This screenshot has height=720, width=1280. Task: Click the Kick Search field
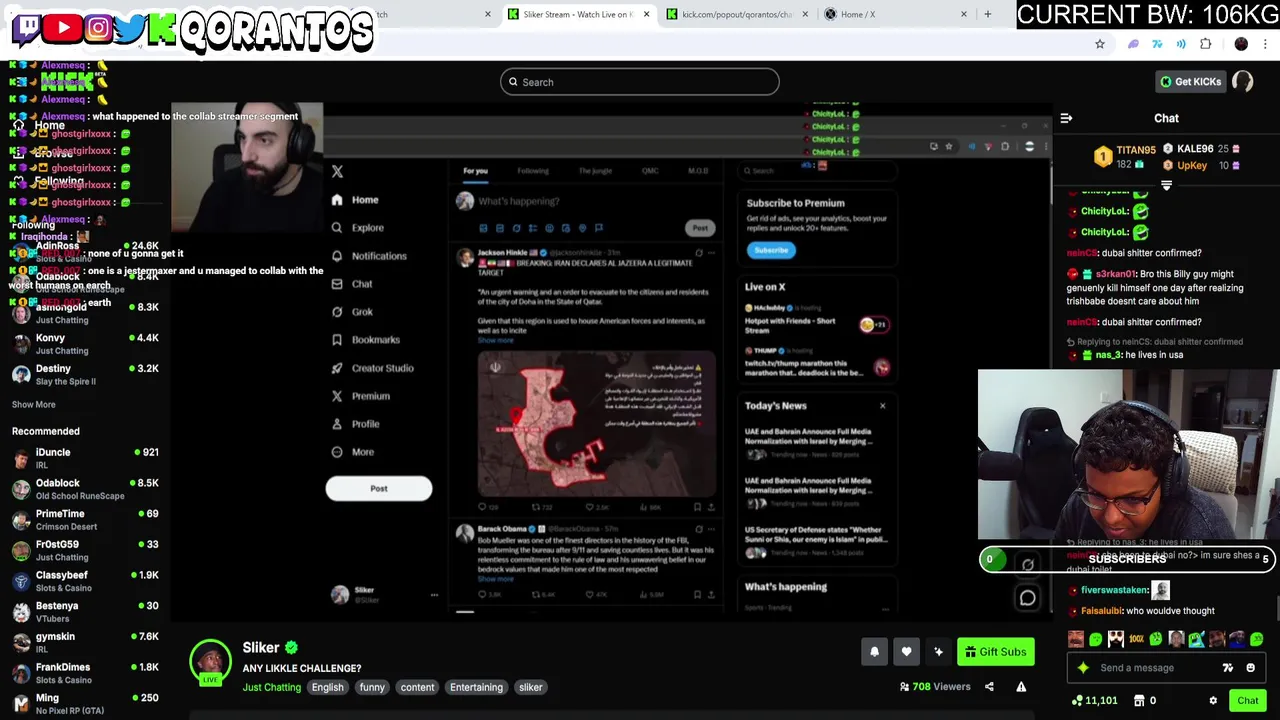(x=640, y=82)
